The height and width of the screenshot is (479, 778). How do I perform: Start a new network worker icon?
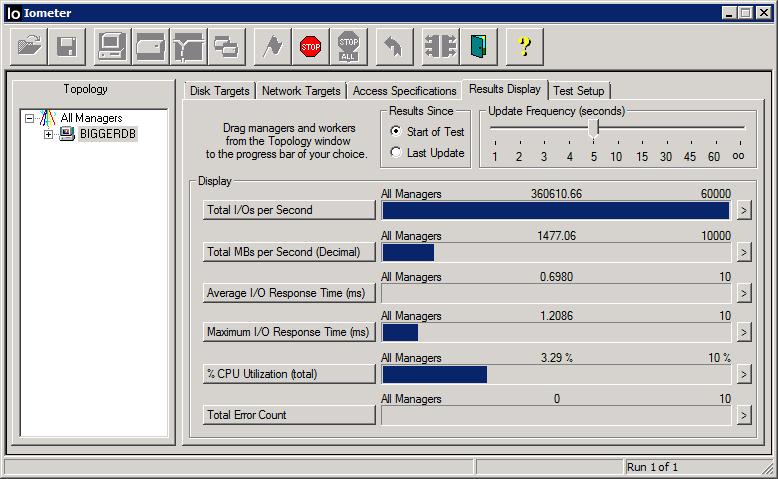point(189,47)
